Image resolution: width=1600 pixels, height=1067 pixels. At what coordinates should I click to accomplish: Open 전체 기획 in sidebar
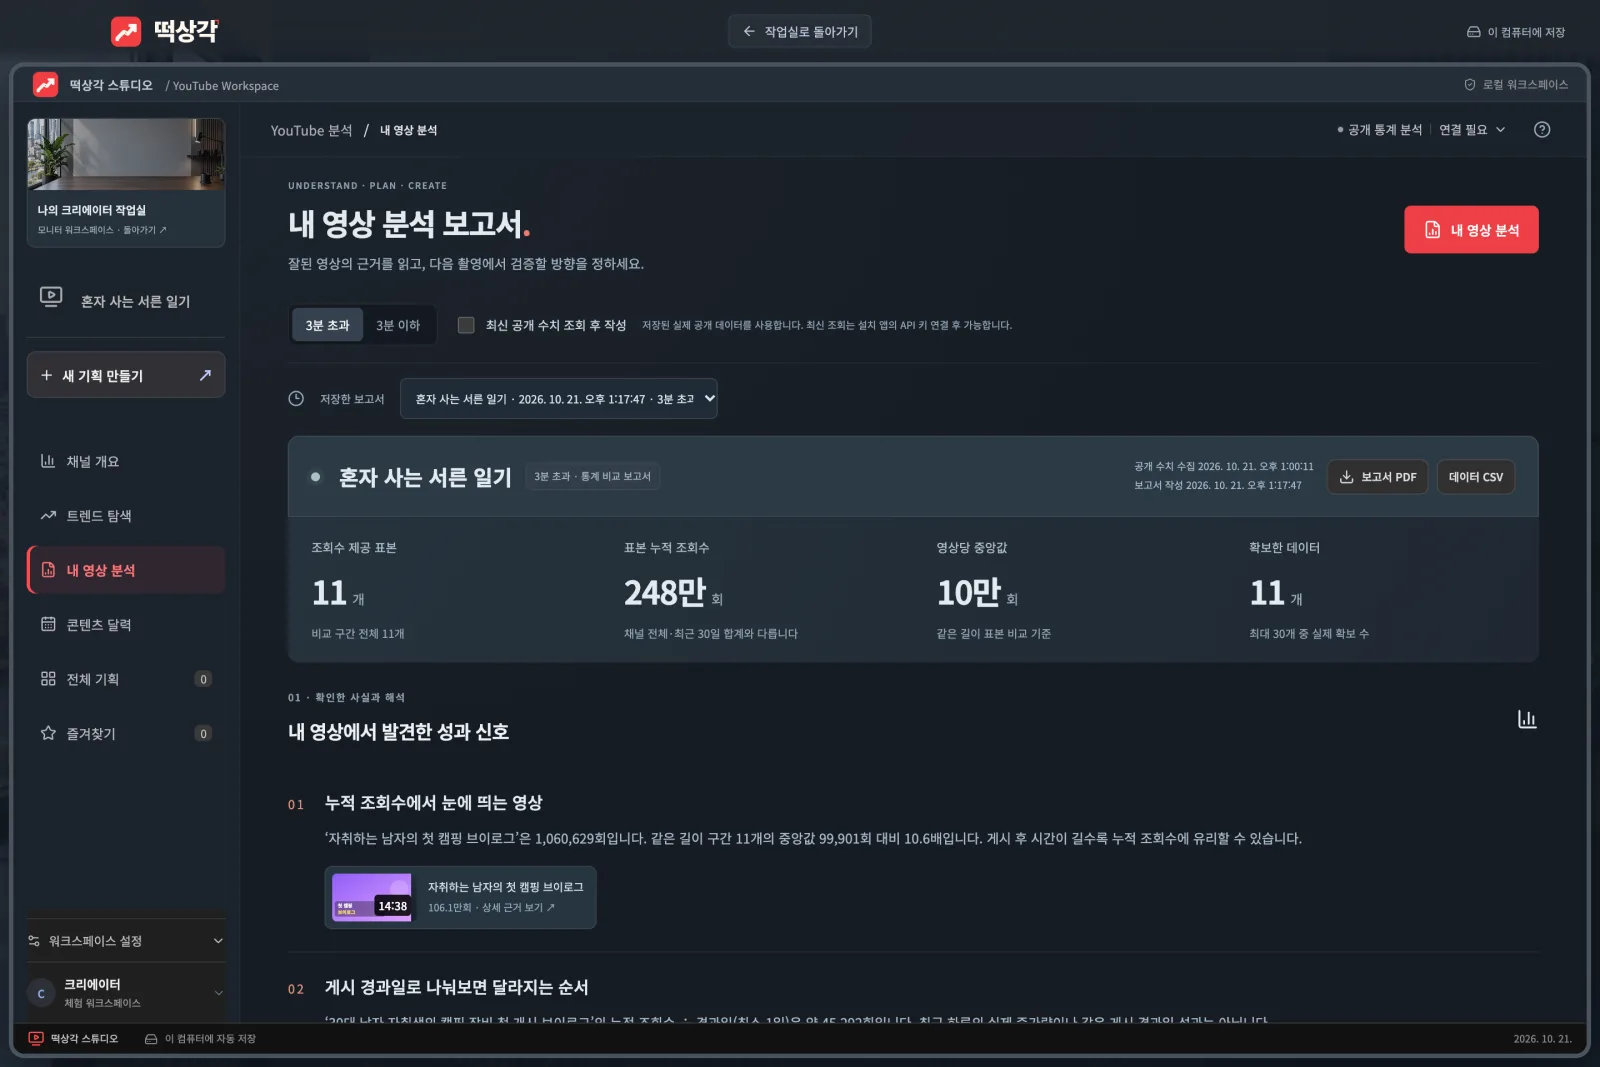click(x=126, y=679)
